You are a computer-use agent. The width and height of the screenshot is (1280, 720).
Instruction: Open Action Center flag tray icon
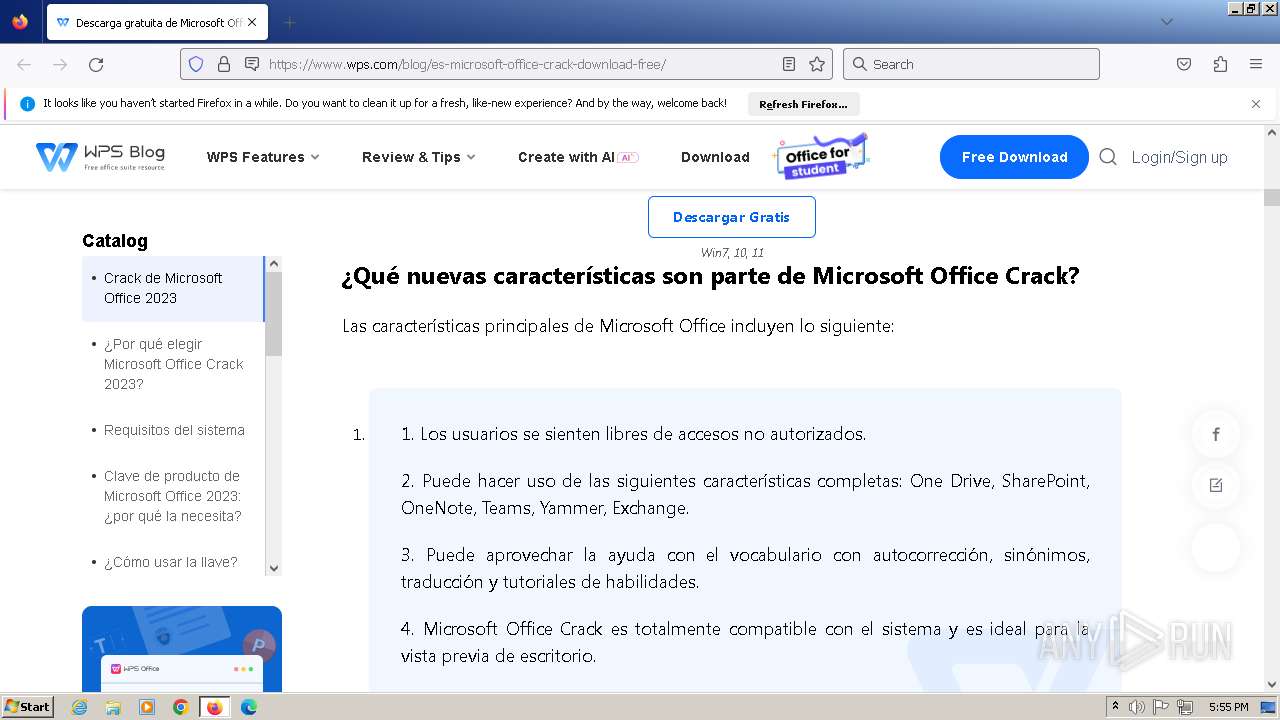point(1161,707)
